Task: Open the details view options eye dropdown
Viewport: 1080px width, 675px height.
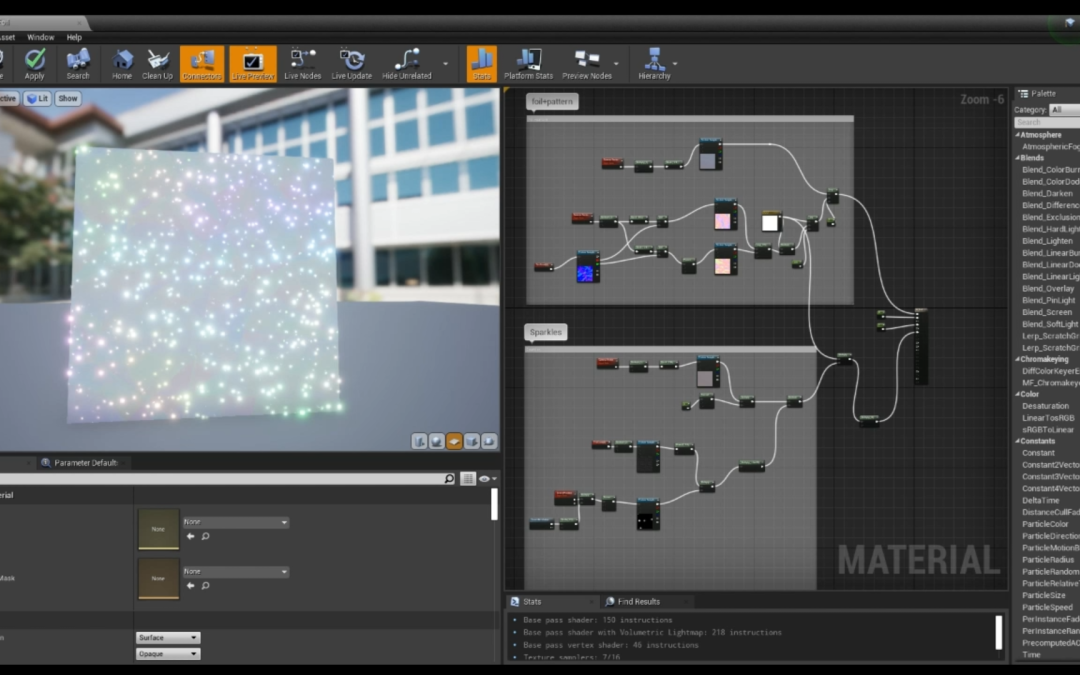Action: [487, 479]
